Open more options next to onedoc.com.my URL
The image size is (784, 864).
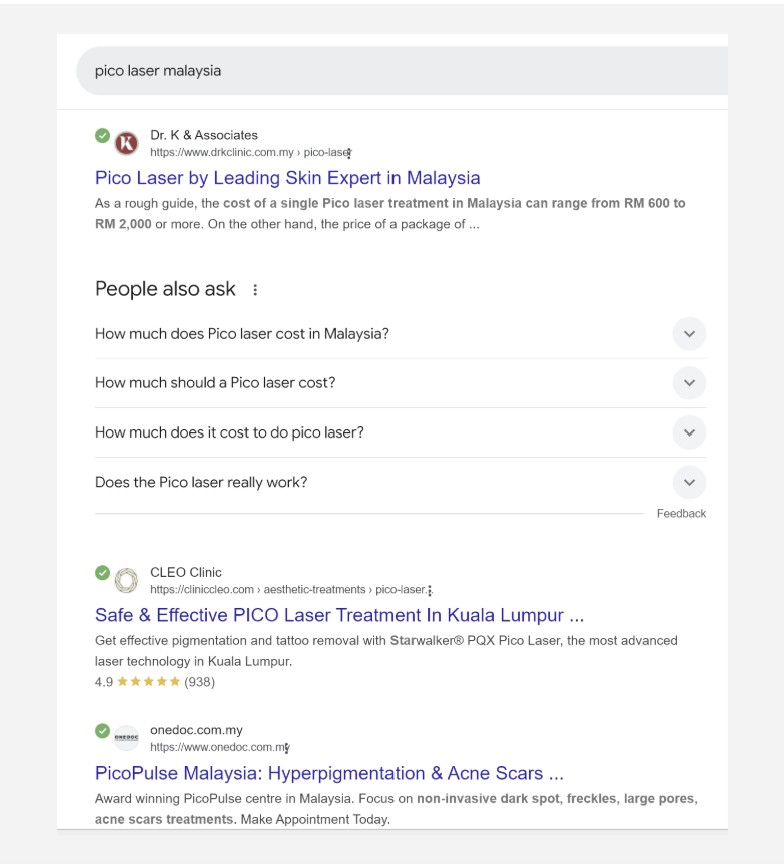[x=288, y=747]
